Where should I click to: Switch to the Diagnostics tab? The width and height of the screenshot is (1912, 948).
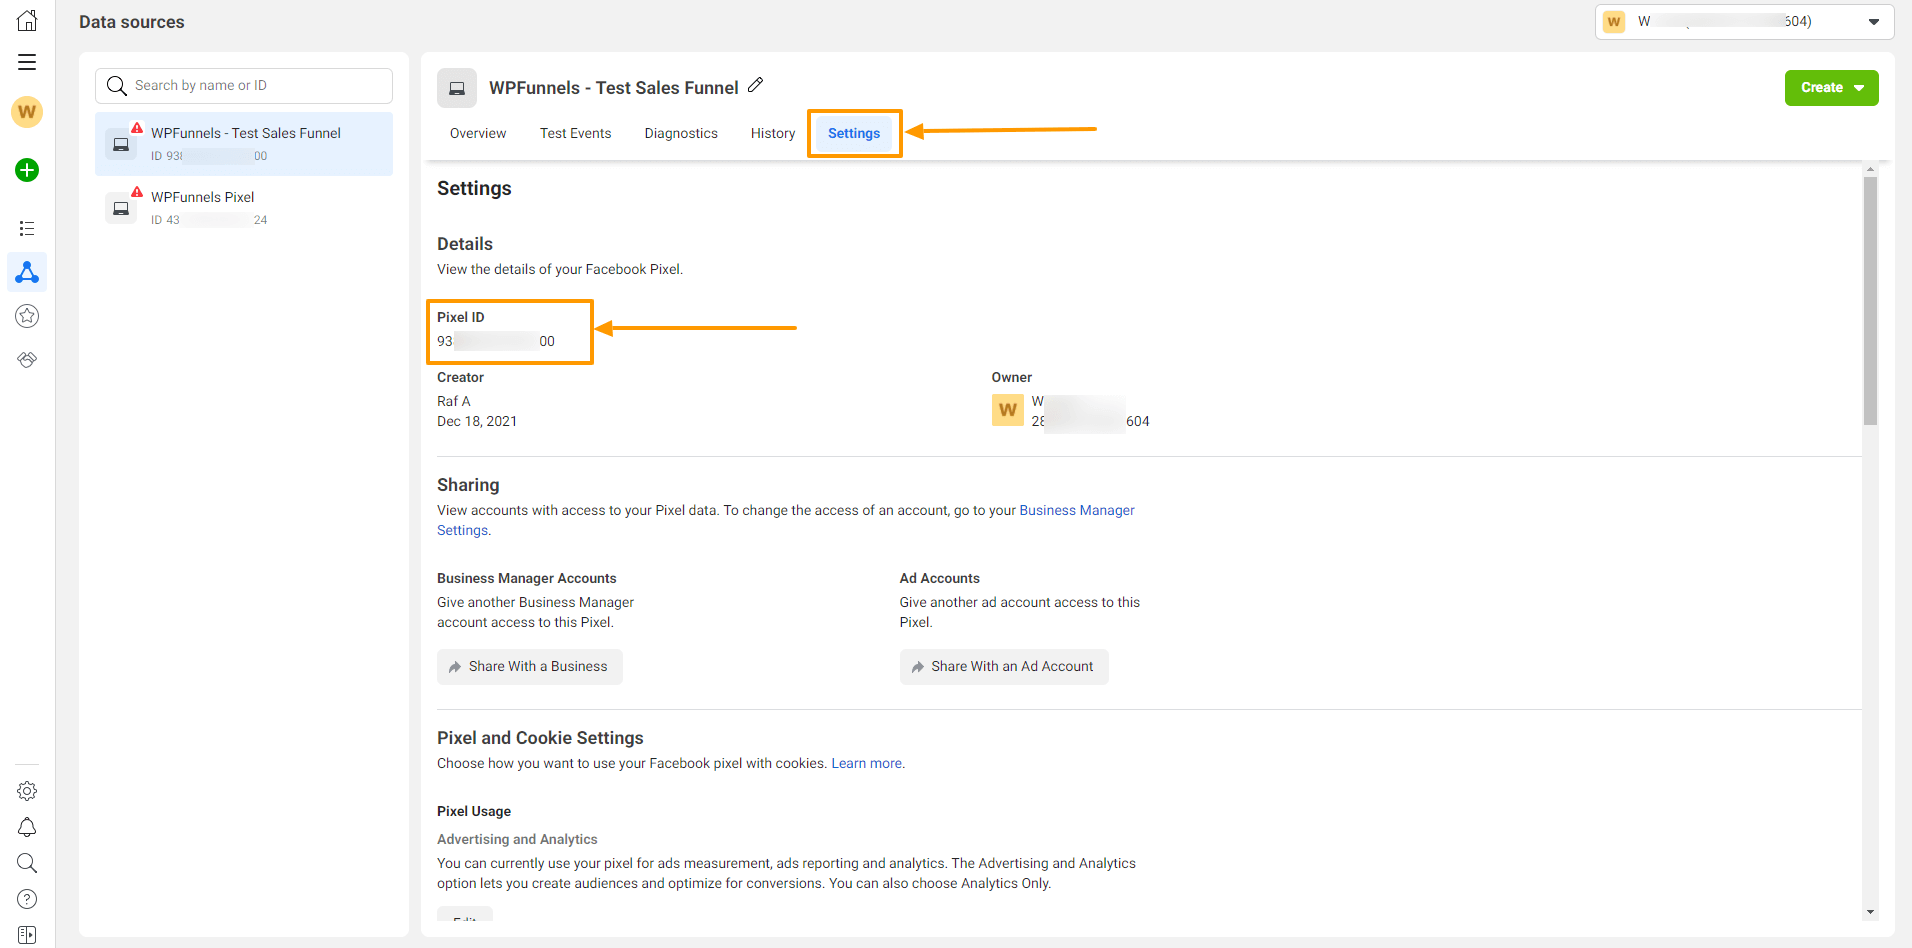click(x=681, y=133)
